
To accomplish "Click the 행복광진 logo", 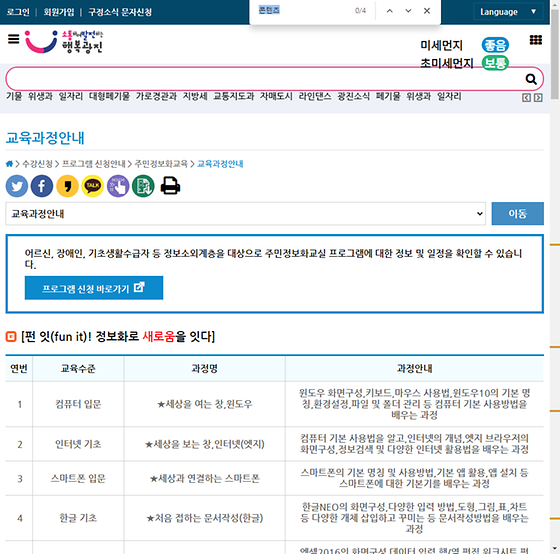I will click(x=64, y=42).
